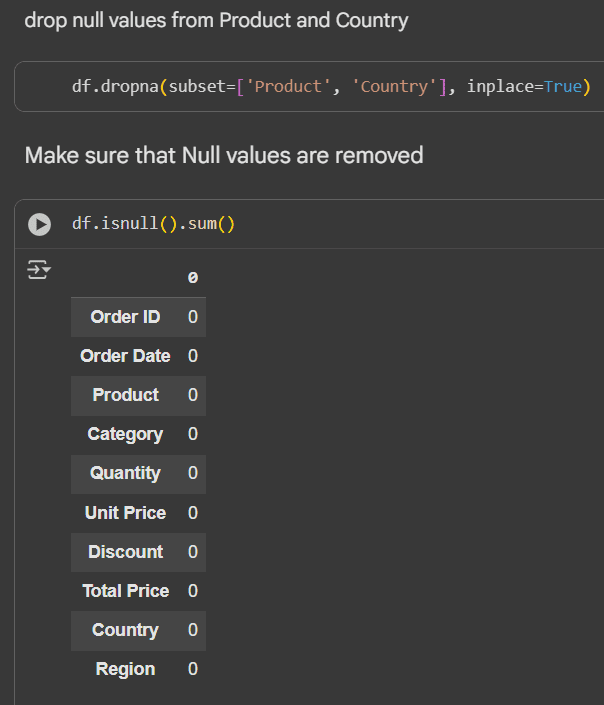604x705 pixels.
Task: Click the Total Price row label
Action: coord(125,591)
